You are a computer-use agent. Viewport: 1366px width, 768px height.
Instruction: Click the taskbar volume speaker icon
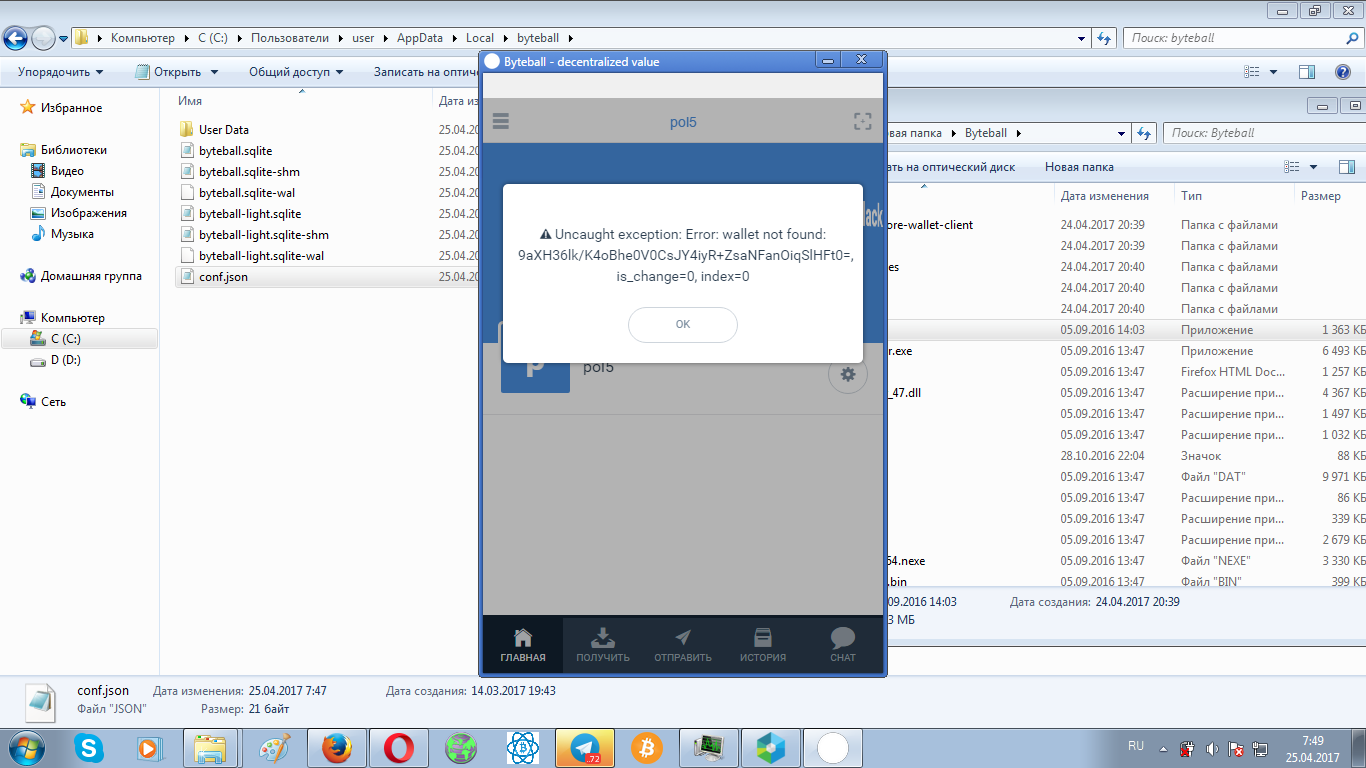click(x=1212, y=748)
